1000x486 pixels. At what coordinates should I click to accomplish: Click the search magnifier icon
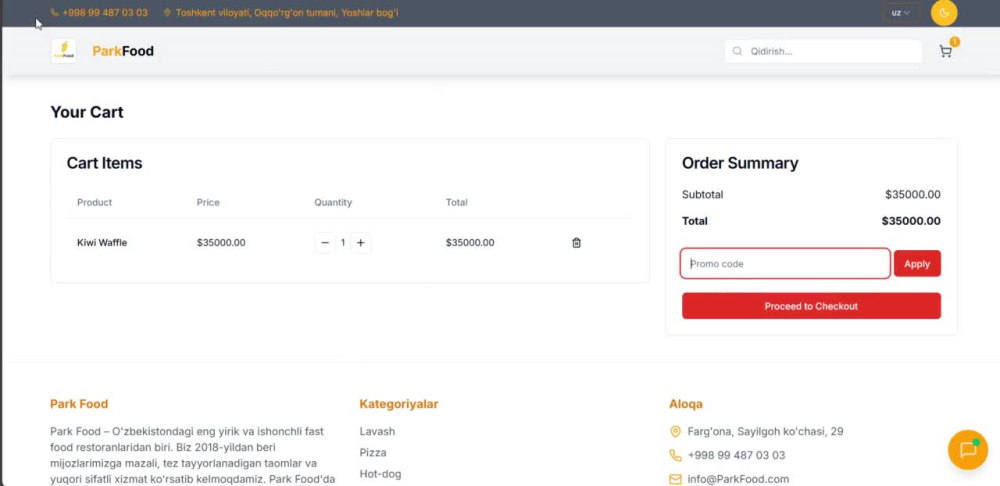tap(737, 51)
